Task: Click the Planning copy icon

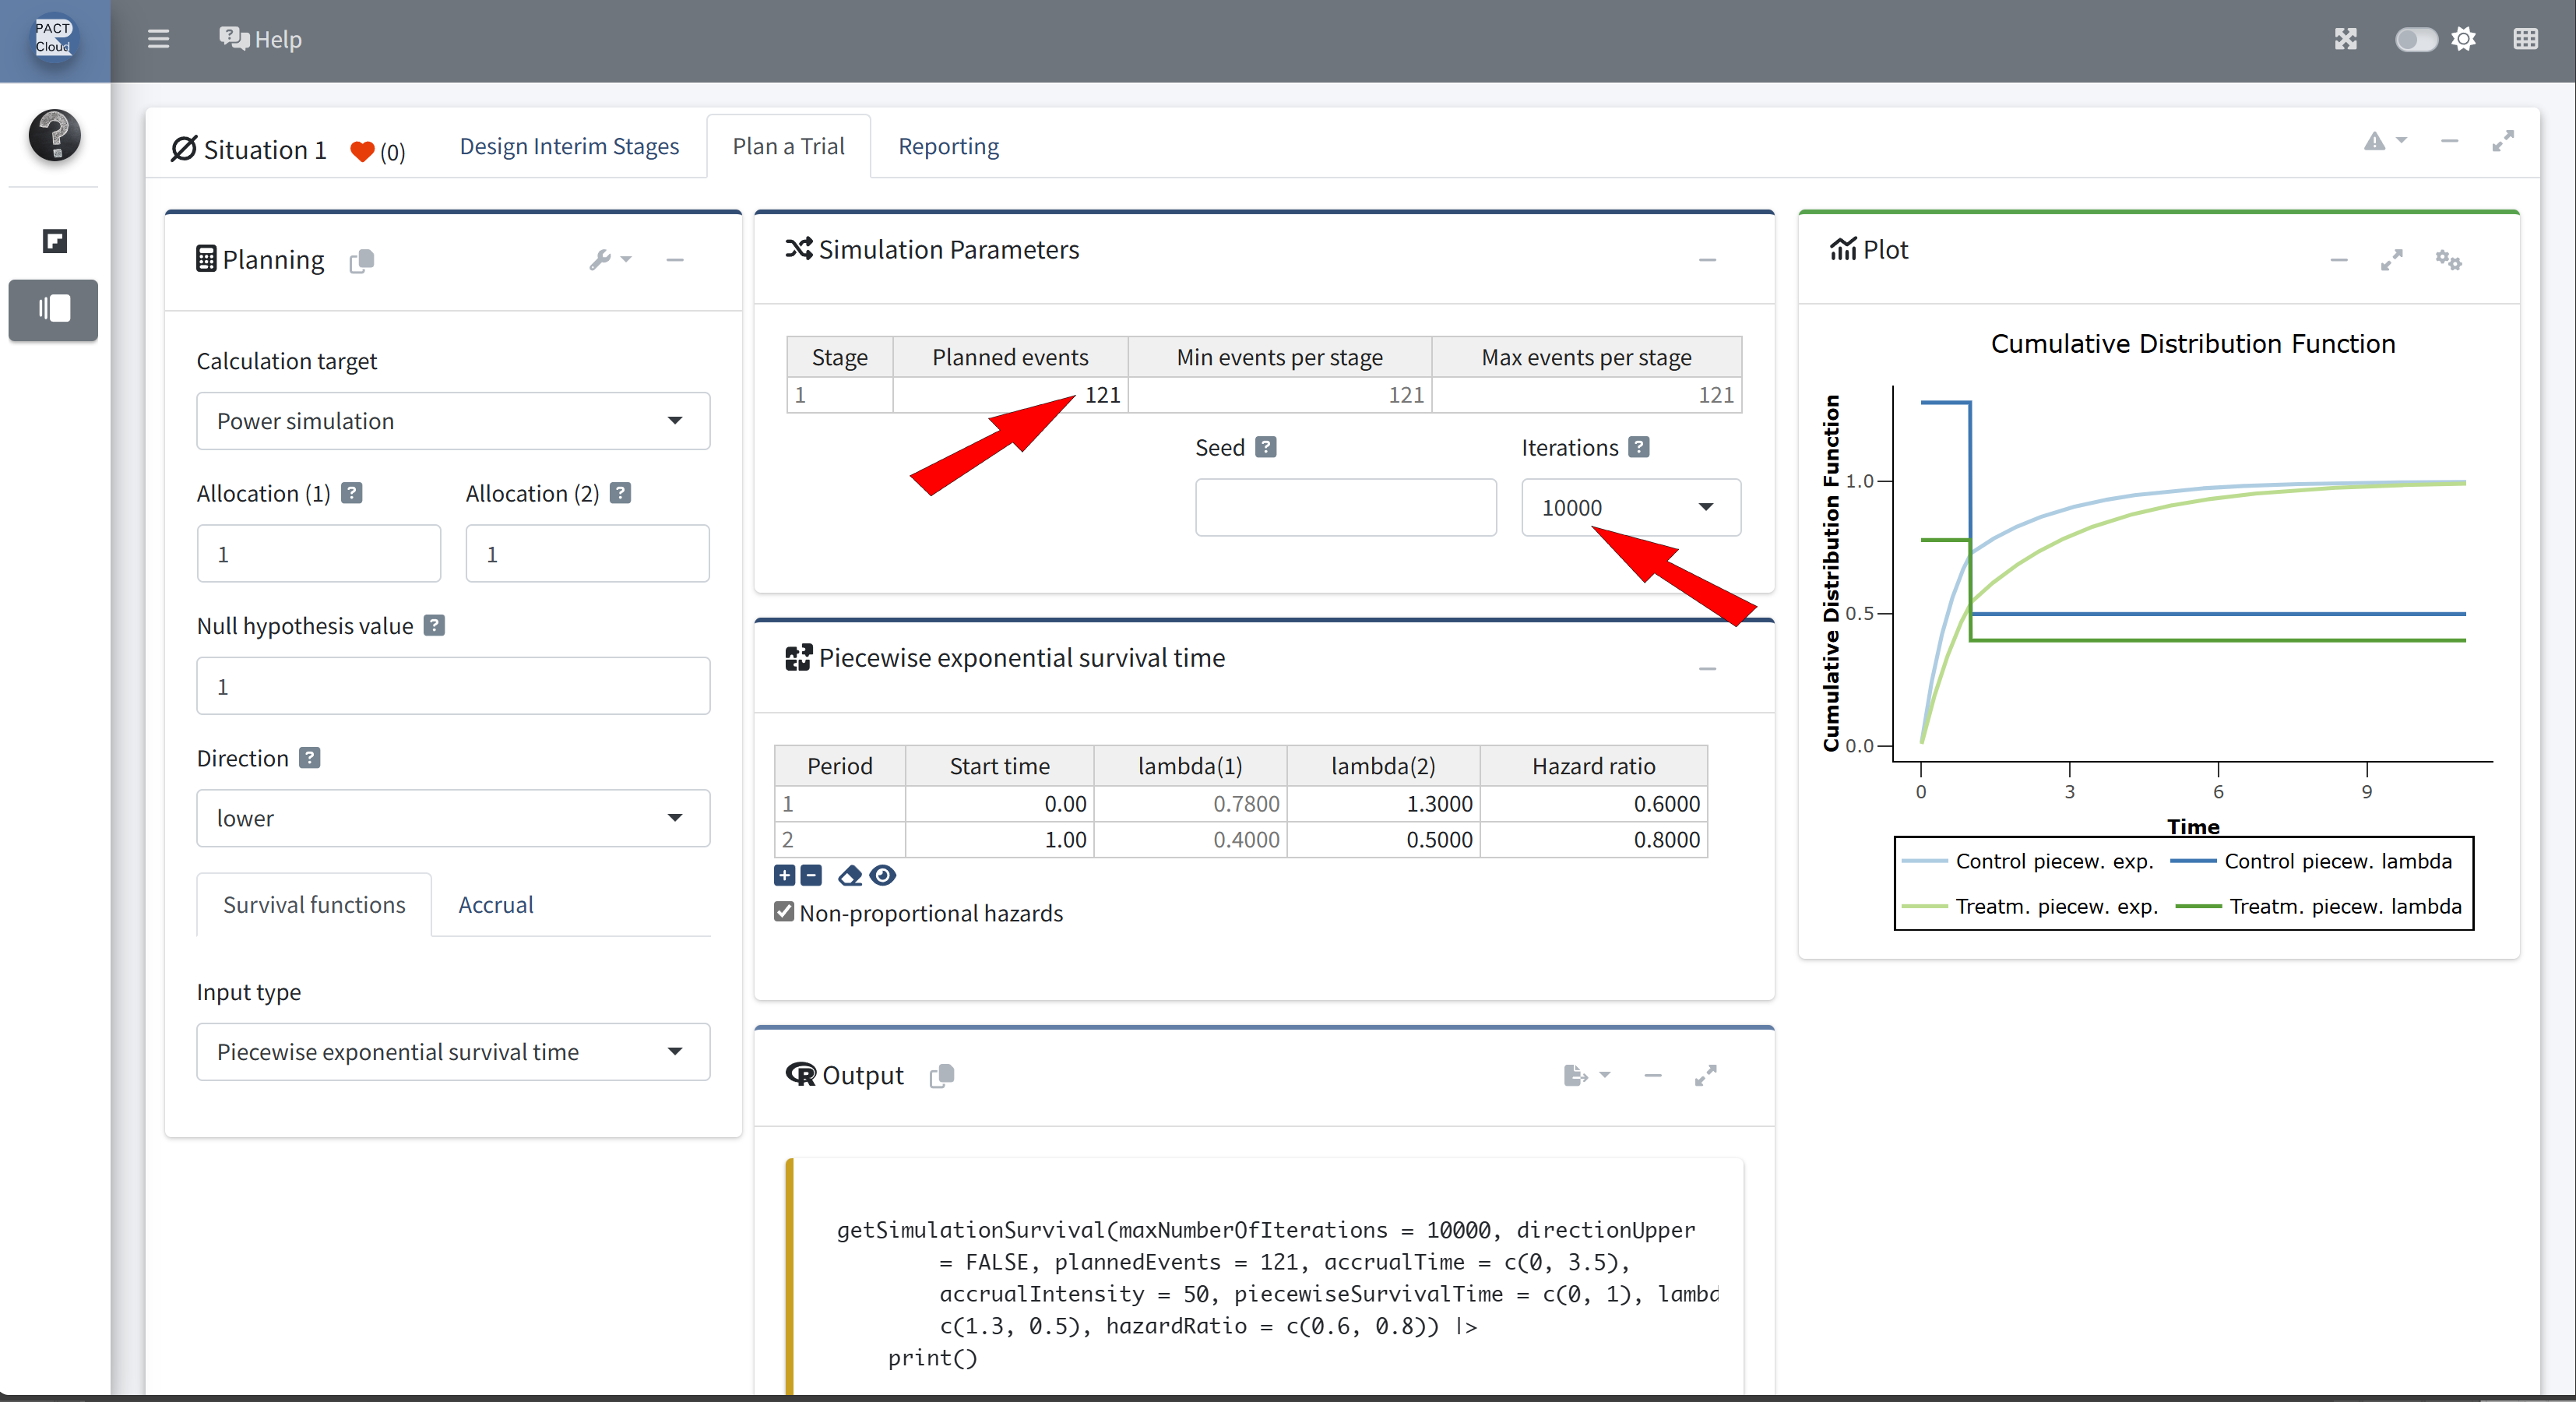Action: (x=361, y=261)
